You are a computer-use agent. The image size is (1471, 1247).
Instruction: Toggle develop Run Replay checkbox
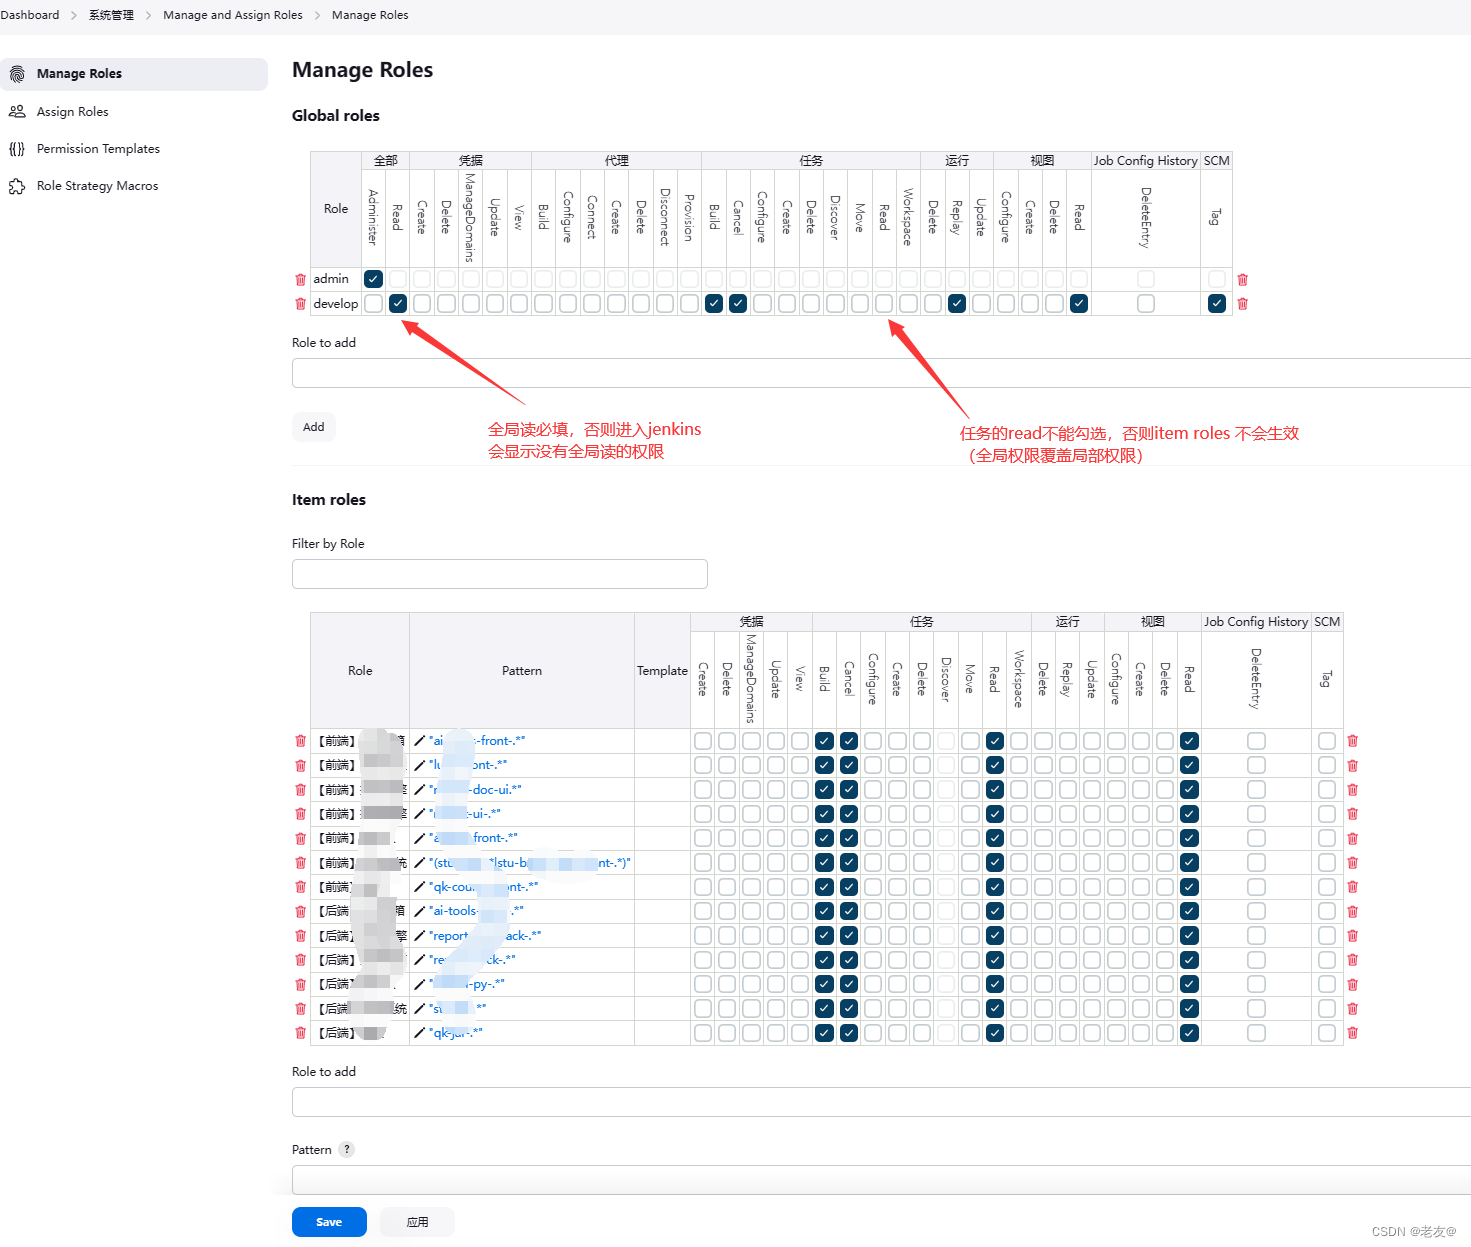(957, 303)
